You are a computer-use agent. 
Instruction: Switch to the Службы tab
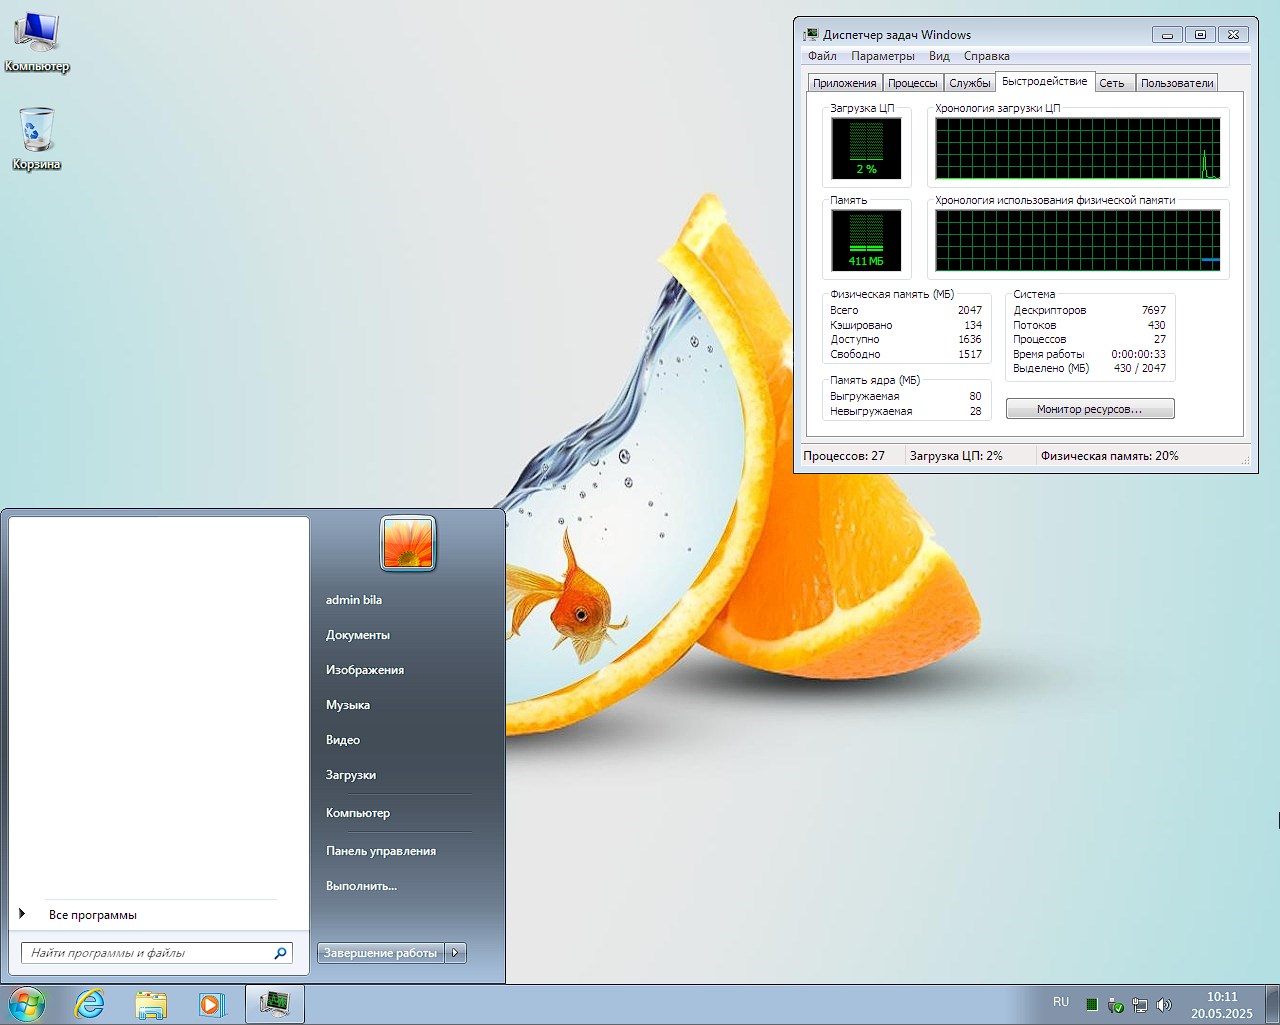coord(970,83)
